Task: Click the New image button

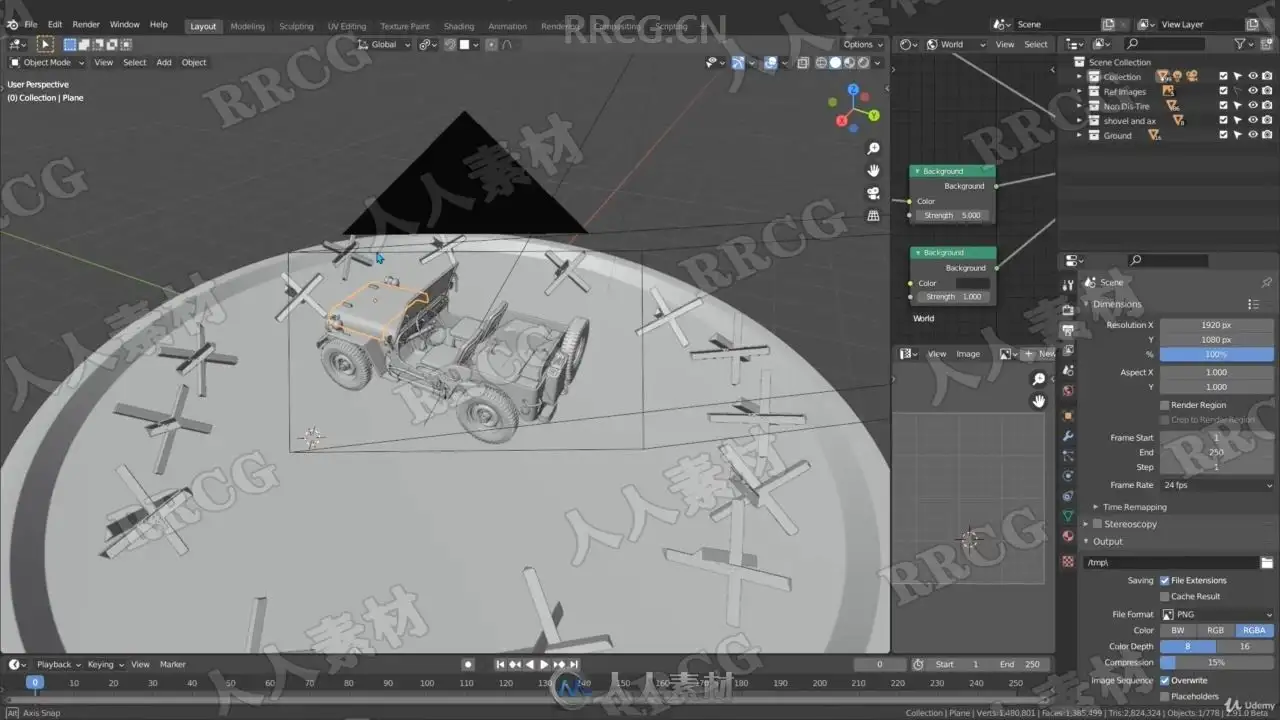Action: 1040,353
